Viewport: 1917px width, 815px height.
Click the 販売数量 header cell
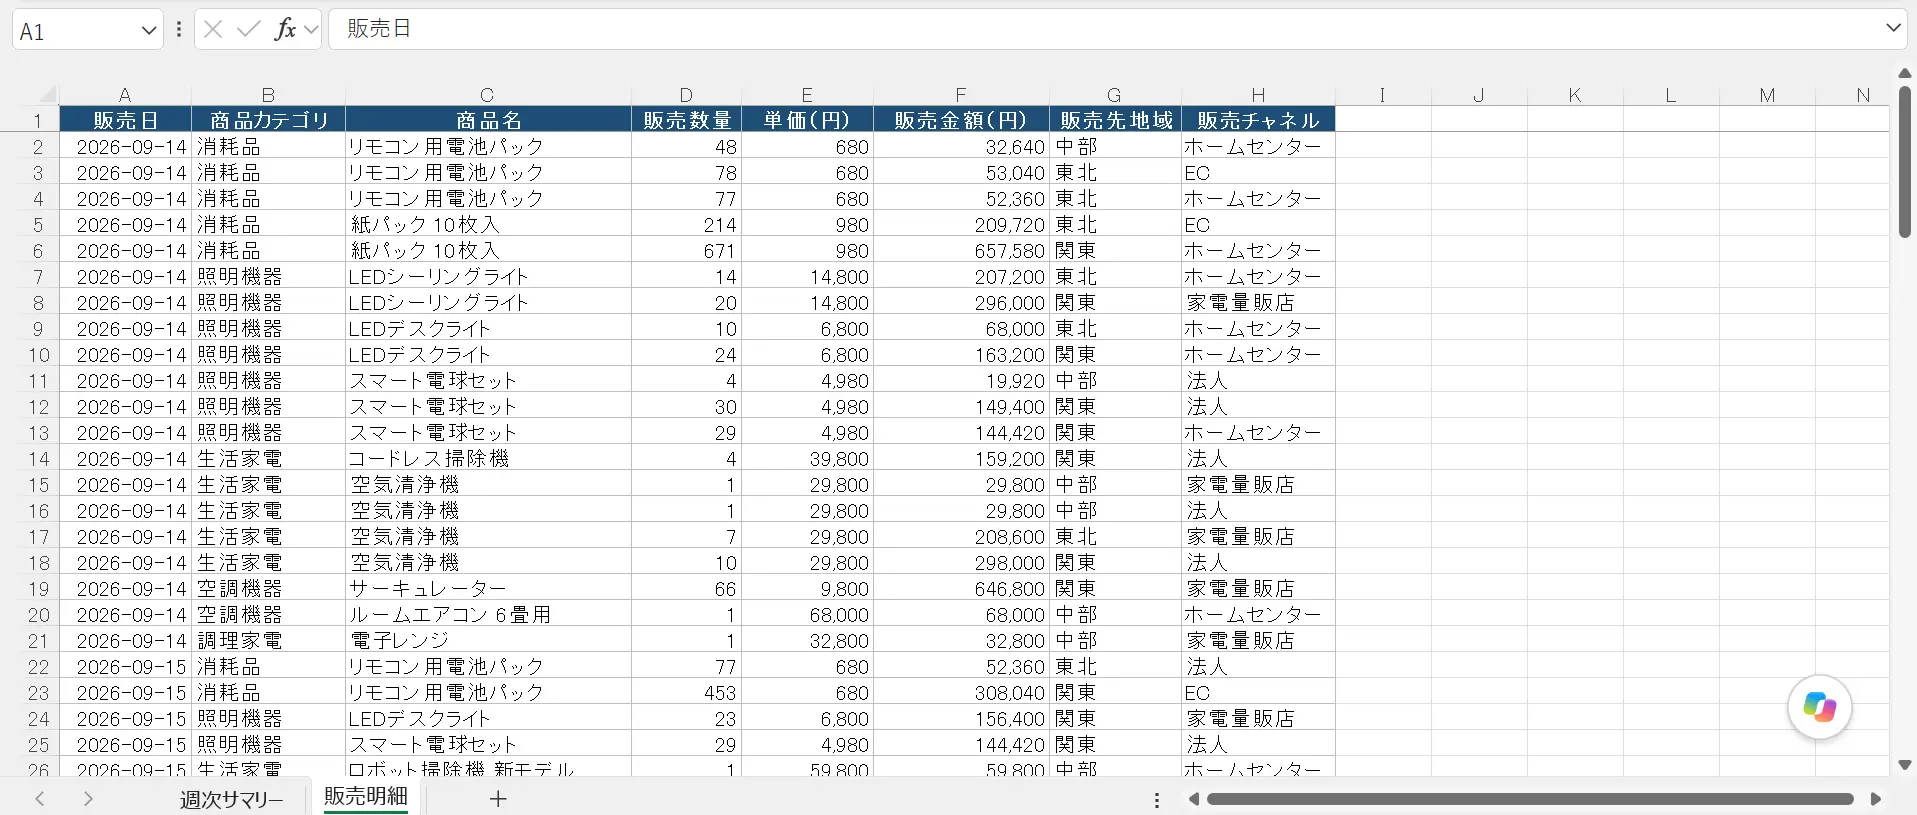click(x=686, y=120)
